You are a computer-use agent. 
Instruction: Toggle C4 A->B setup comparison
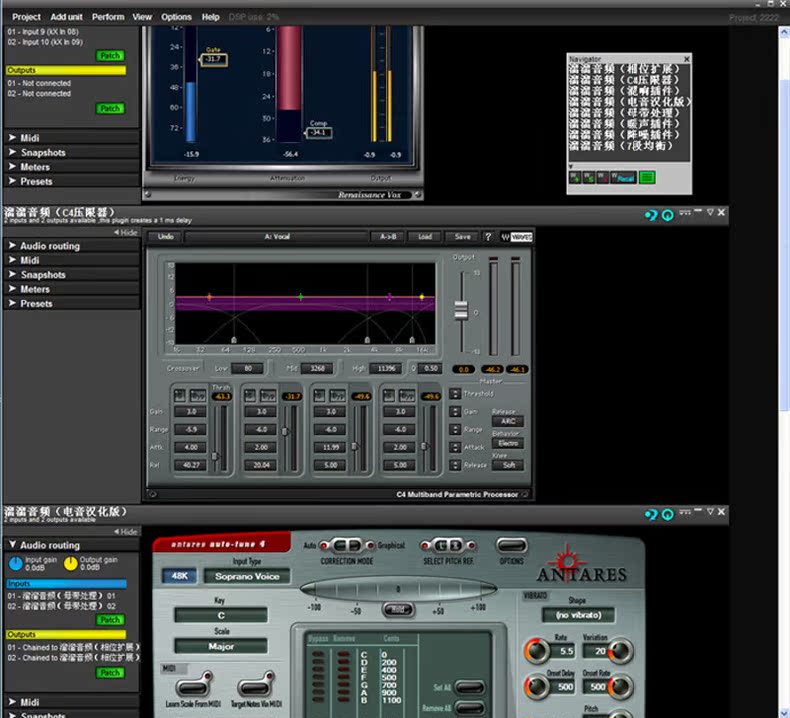click(388, 237)
